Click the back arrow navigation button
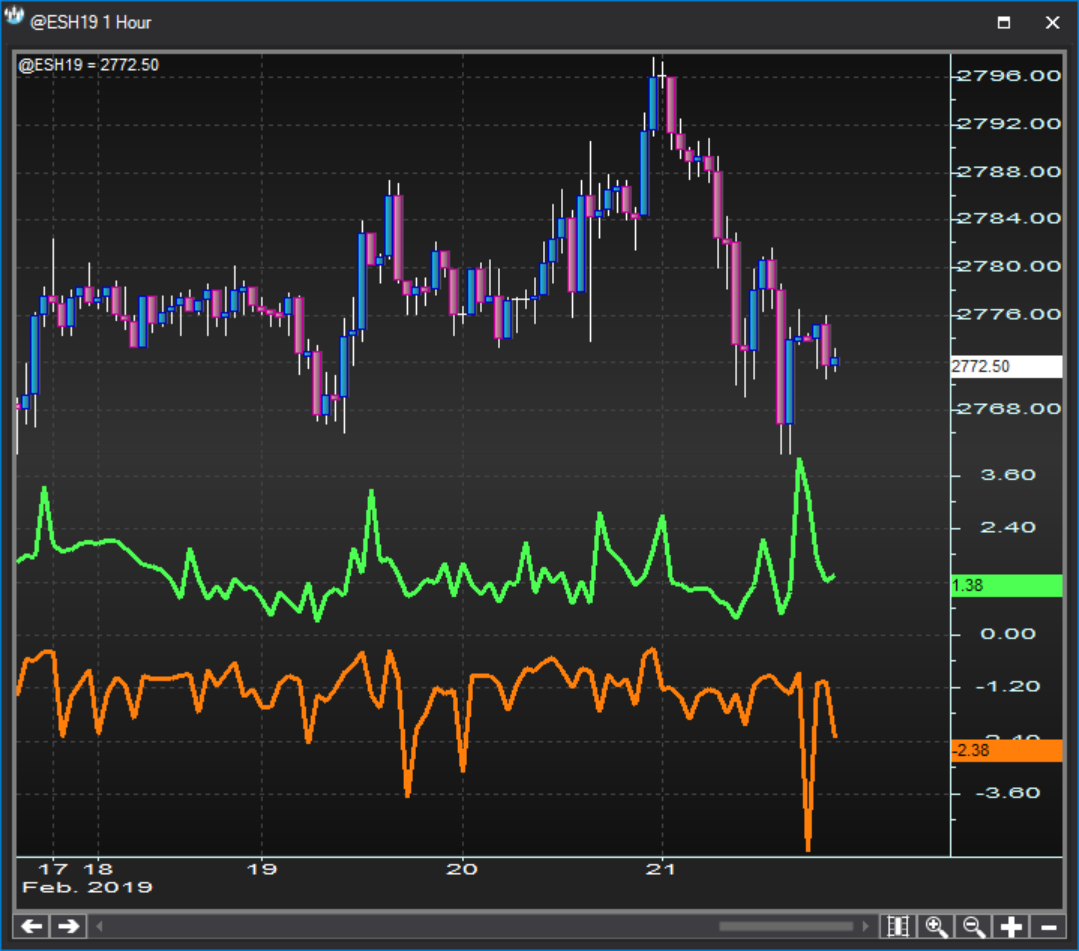The height and width of the screenshot is (951, 1079). point(32,926)
